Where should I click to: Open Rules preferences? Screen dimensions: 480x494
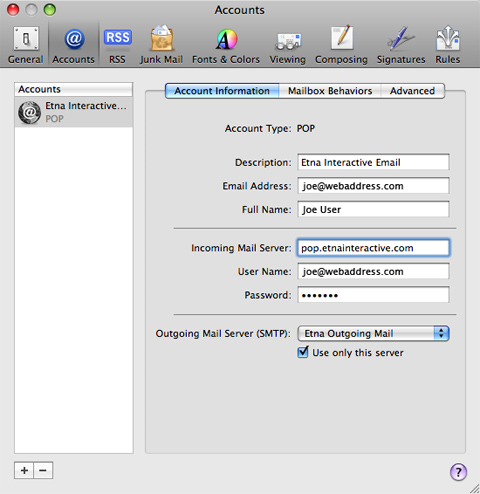click(x=448, y=45)
